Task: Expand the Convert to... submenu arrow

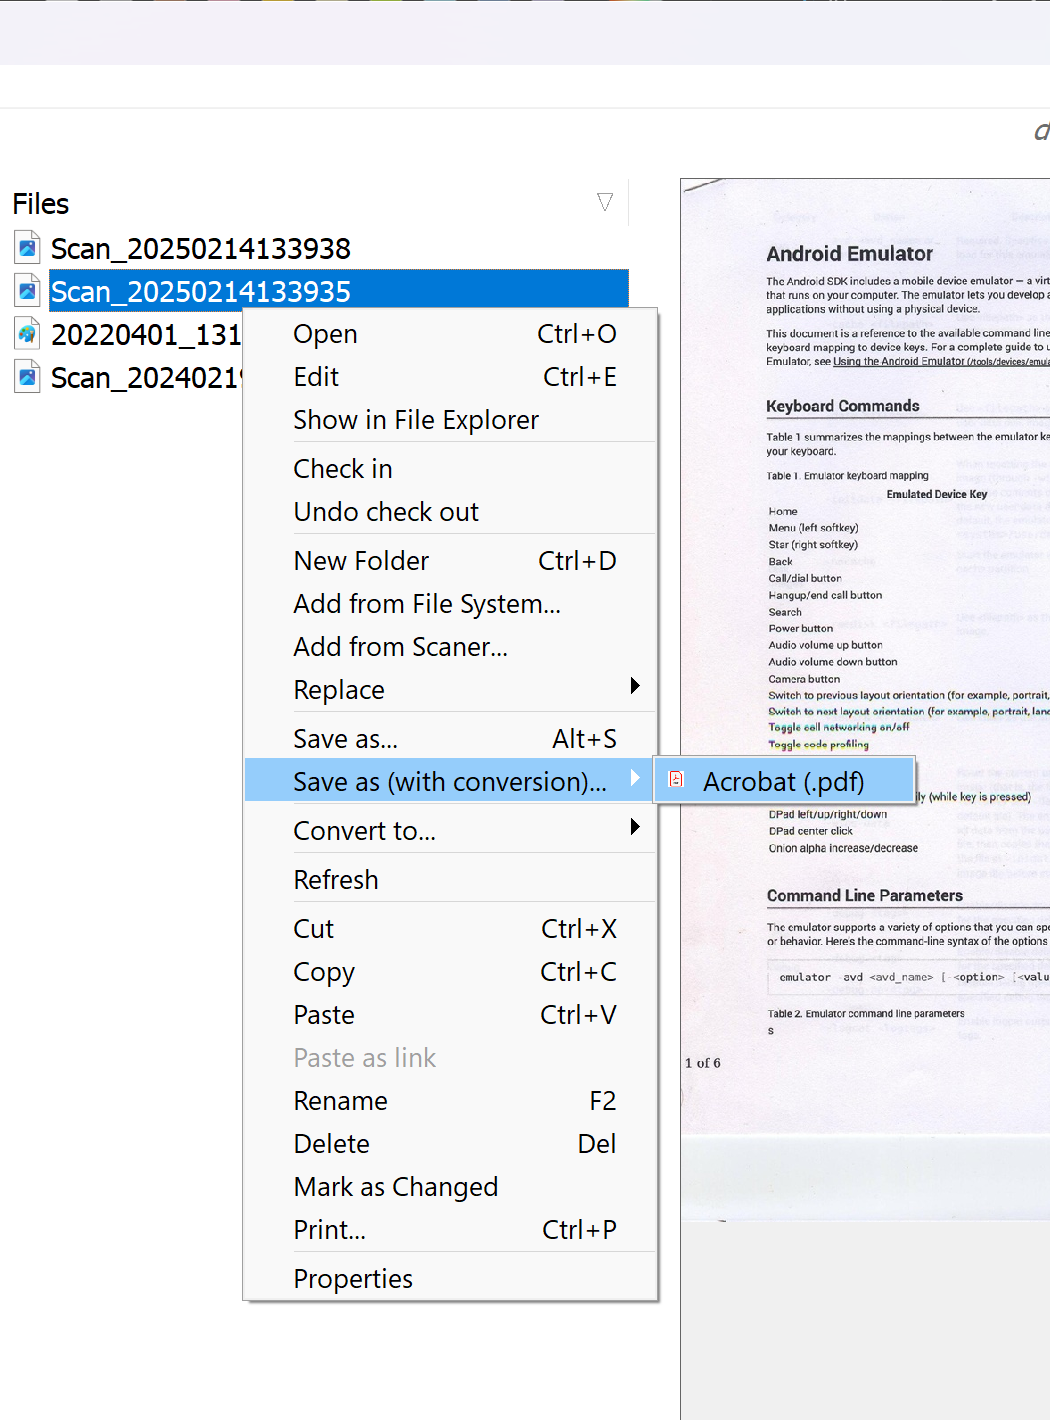Action: point(635,827)
